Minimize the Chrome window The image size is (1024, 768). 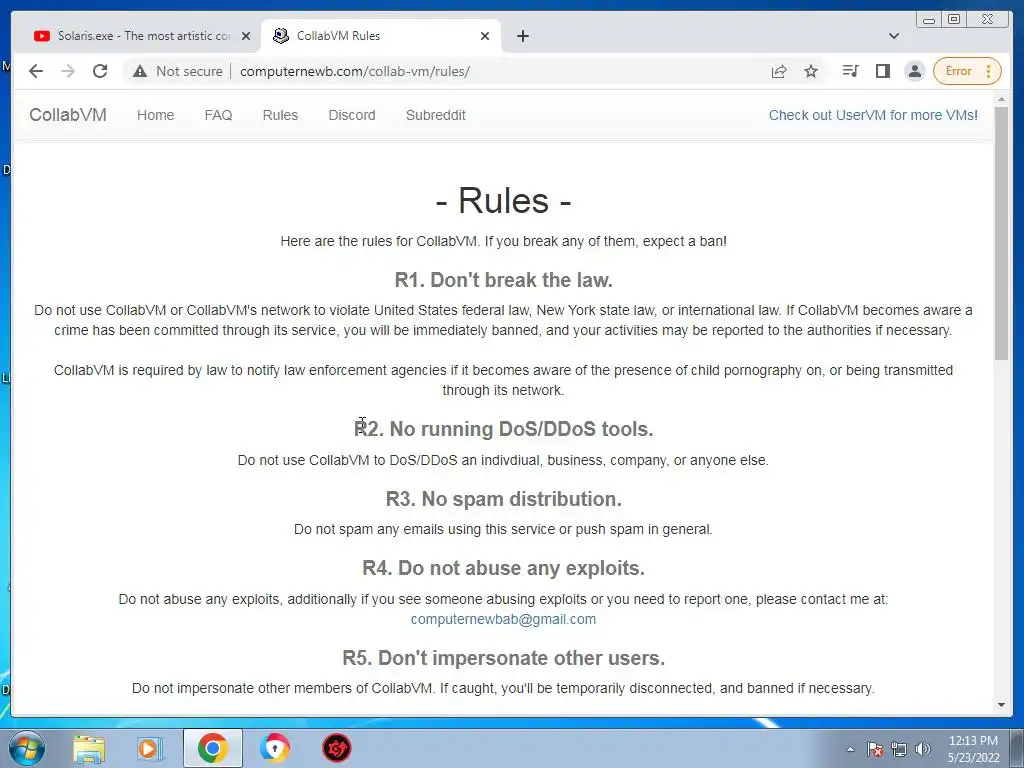[x=929, y=20]
